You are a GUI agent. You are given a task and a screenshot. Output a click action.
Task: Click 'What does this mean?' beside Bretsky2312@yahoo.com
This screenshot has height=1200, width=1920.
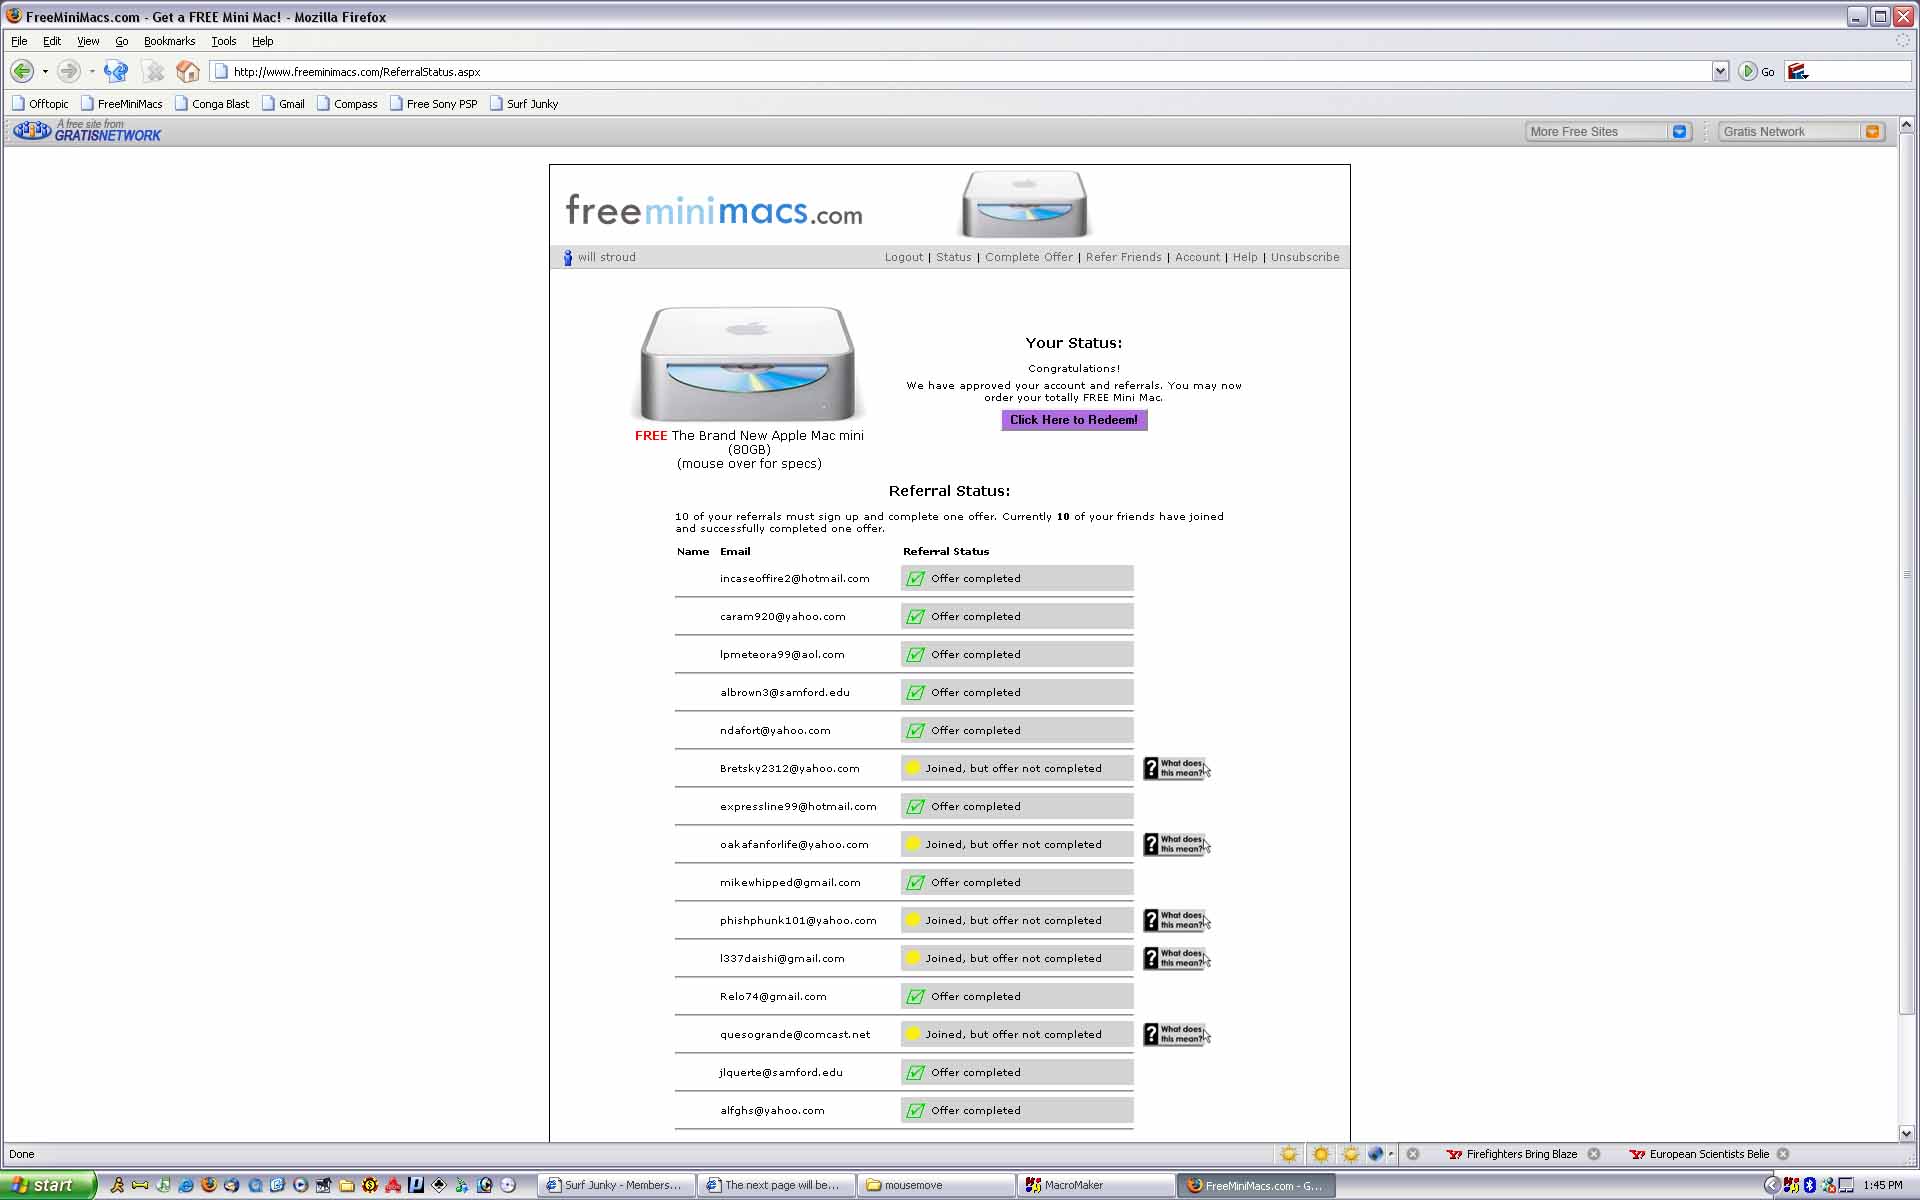1176,768
